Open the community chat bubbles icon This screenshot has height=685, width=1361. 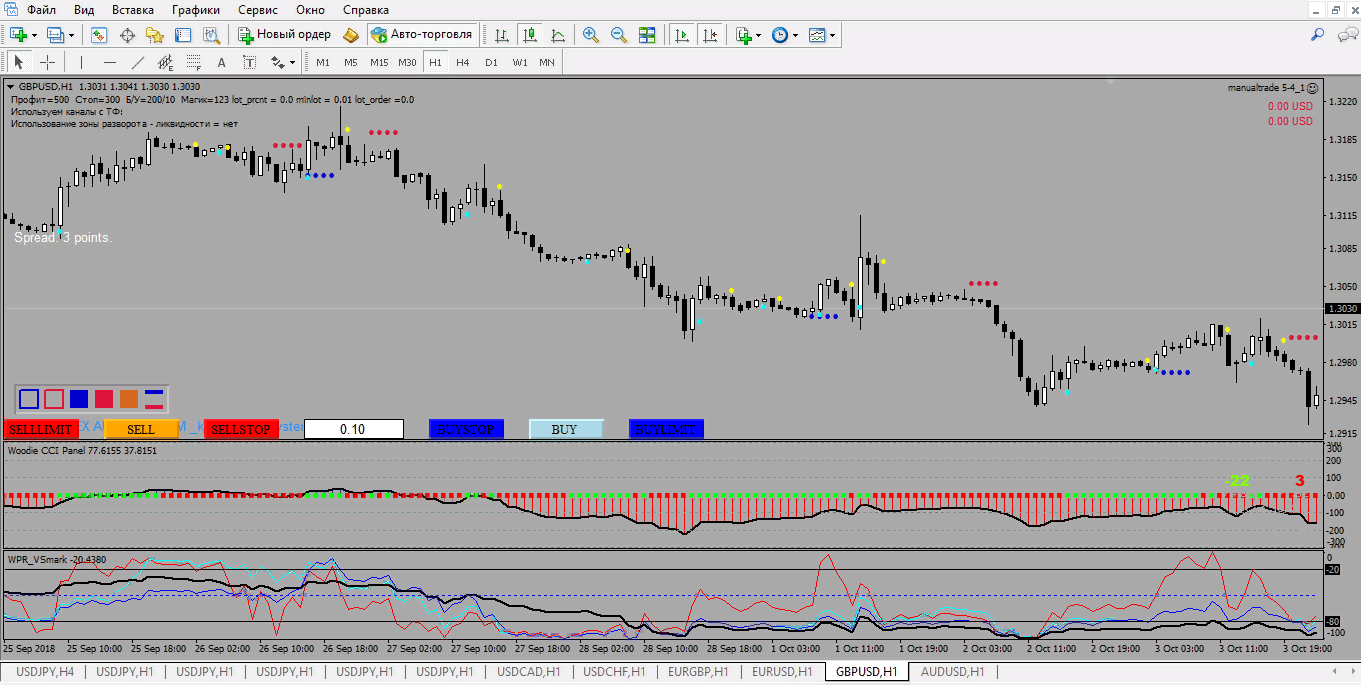[x=1346, y=35]
